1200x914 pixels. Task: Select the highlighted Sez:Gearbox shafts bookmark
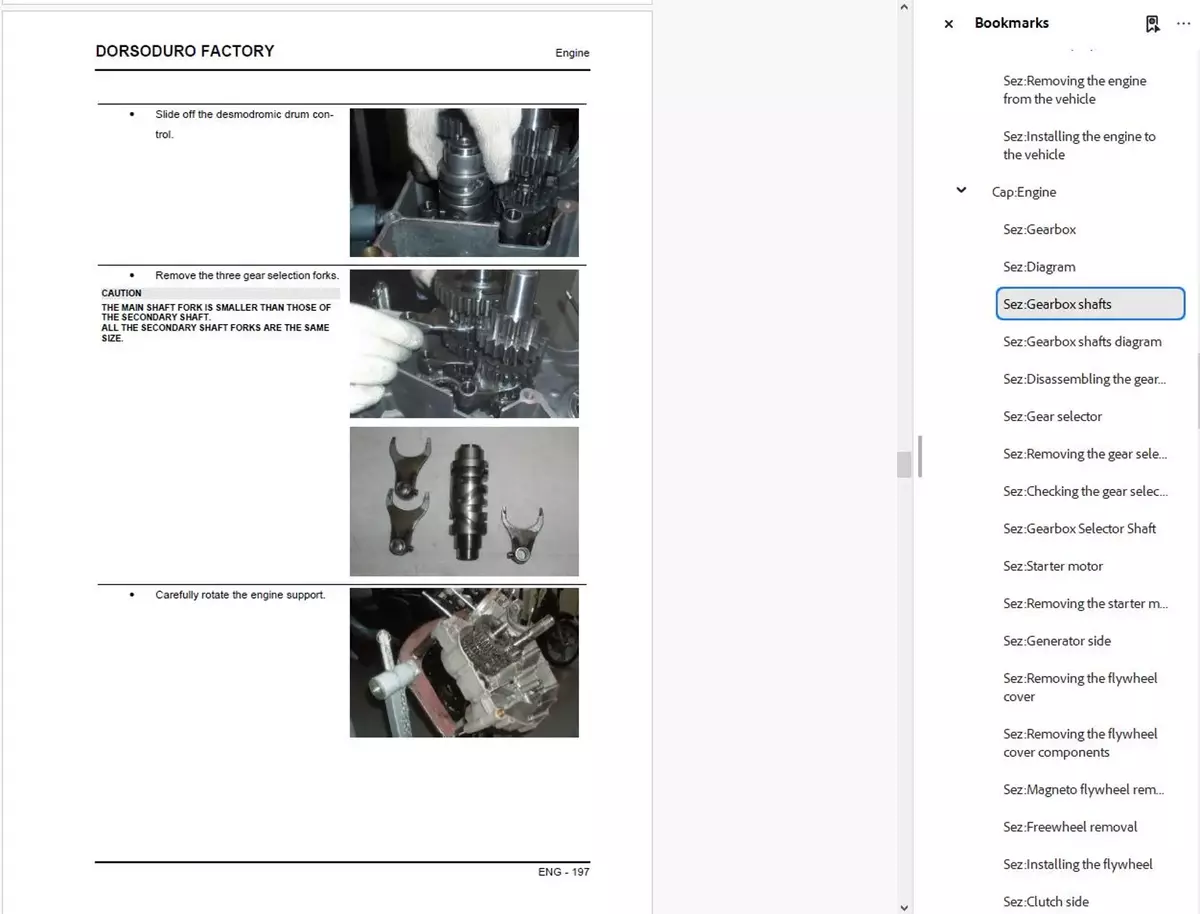(x=1090, y=305)
